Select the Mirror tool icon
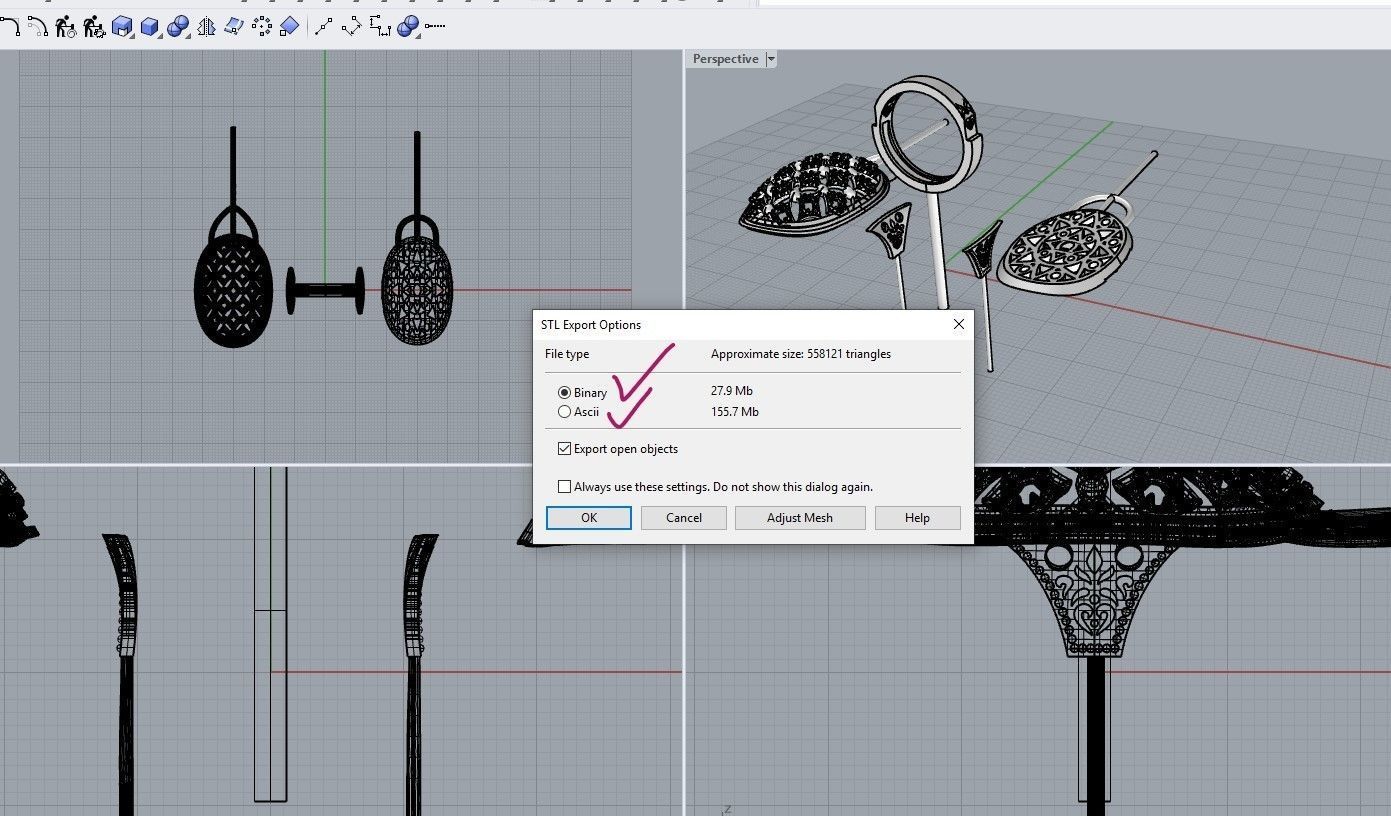This screenshot has width=1391, height=816. pos(206,26)
